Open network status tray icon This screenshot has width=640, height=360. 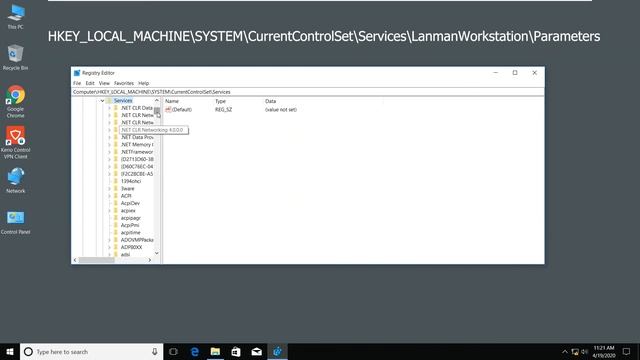[575, 351]
